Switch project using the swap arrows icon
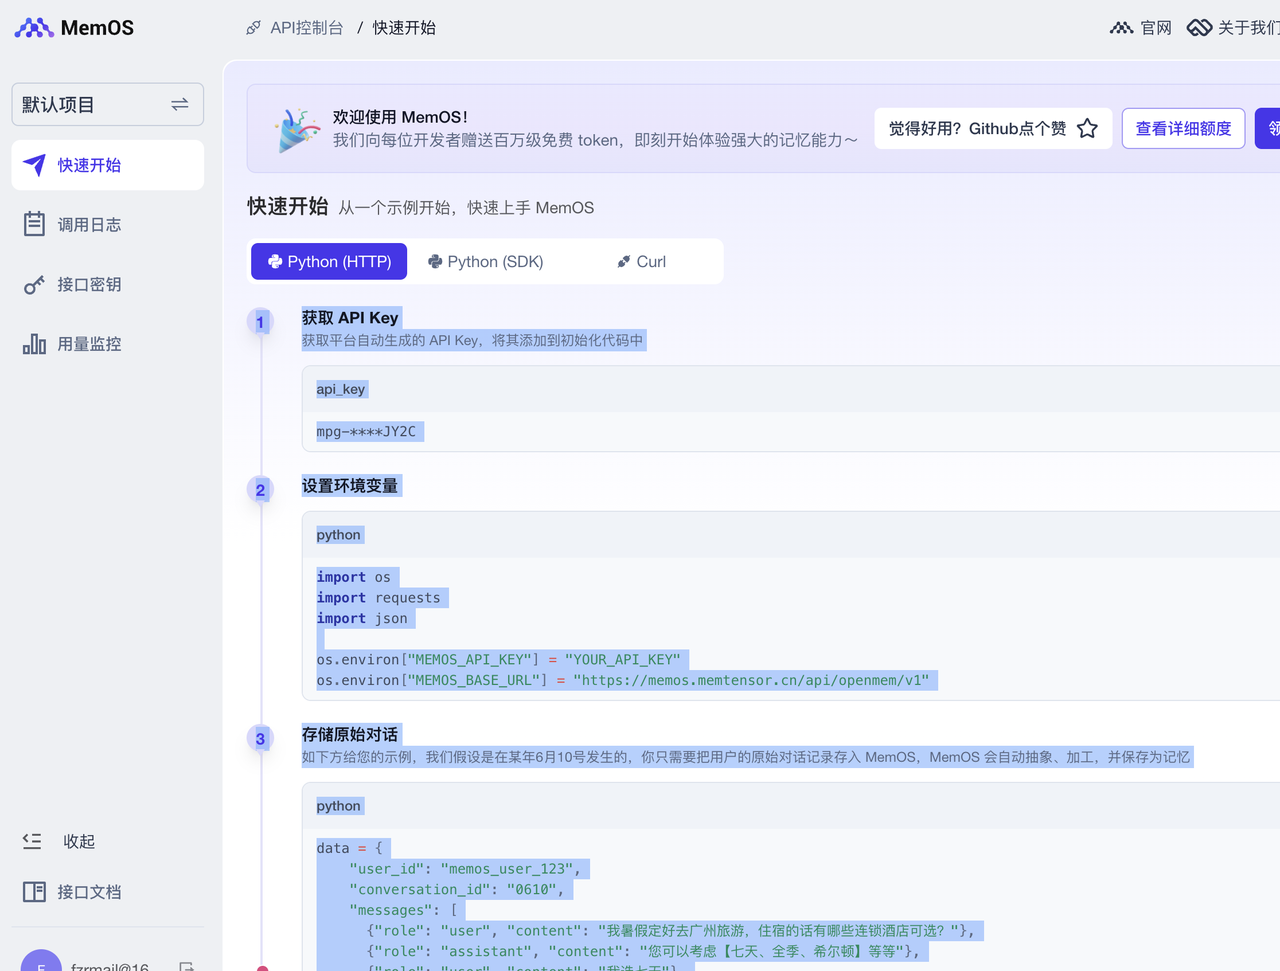1280x971 pixels. click(180, 104)
